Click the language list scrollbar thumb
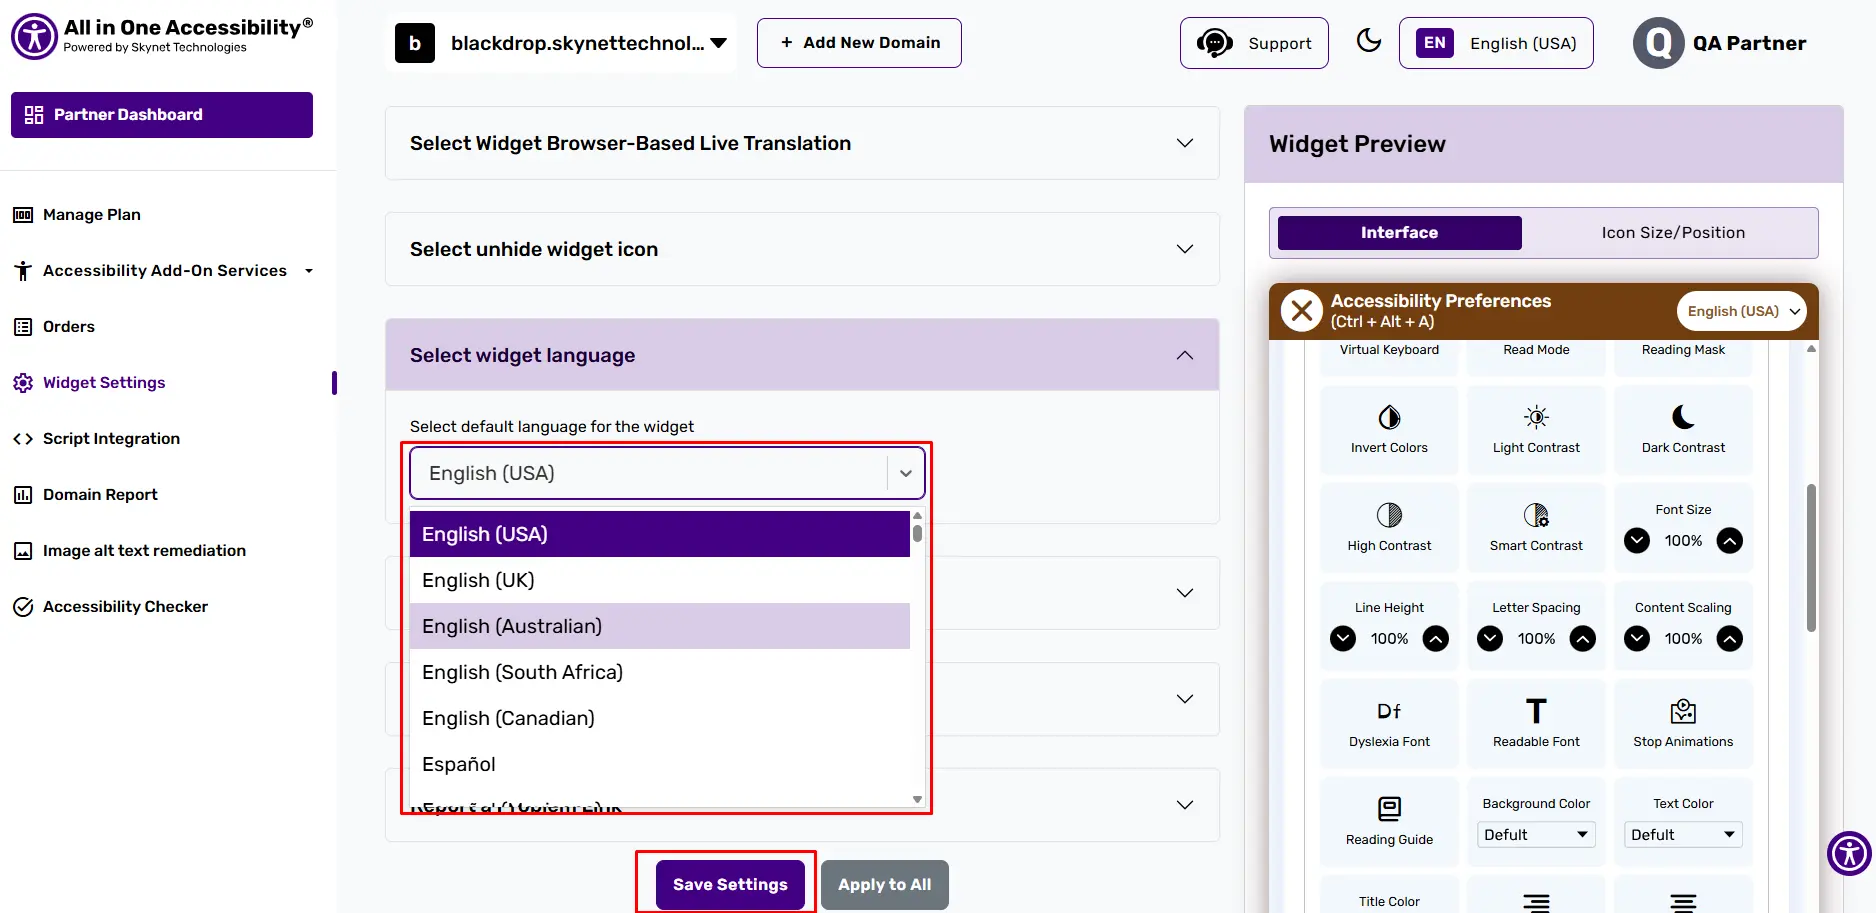 (917, 533)
